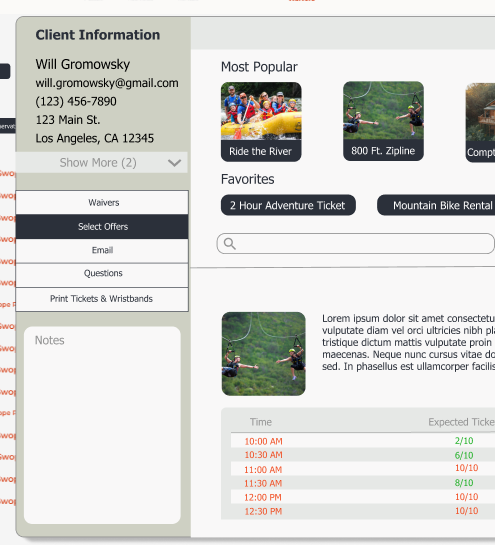Open the Email section
This screenshot has width=495, height=545.
pyautogui.click(x=102, y=251)
